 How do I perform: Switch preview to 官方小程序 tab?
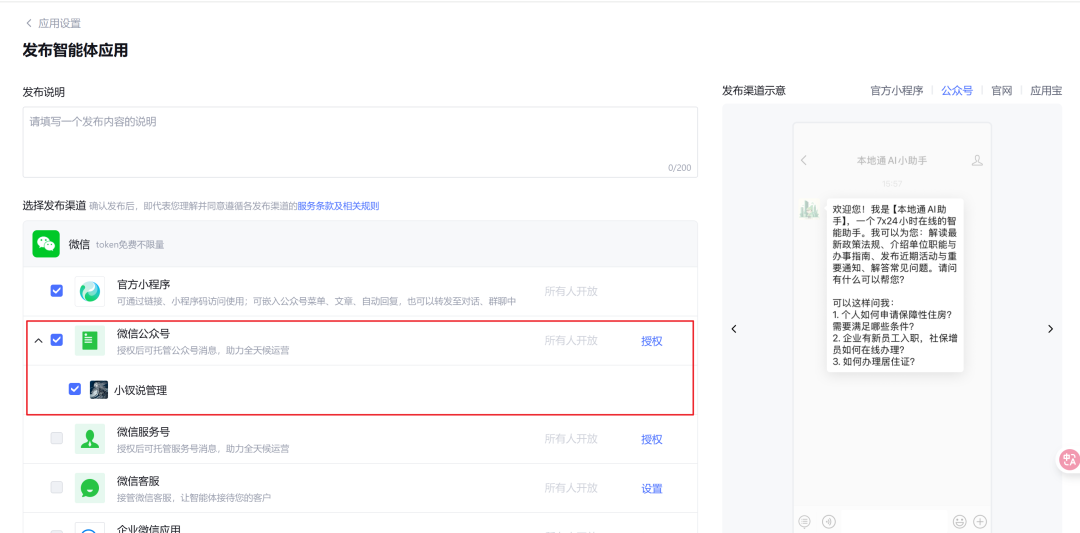click(896, 90)
